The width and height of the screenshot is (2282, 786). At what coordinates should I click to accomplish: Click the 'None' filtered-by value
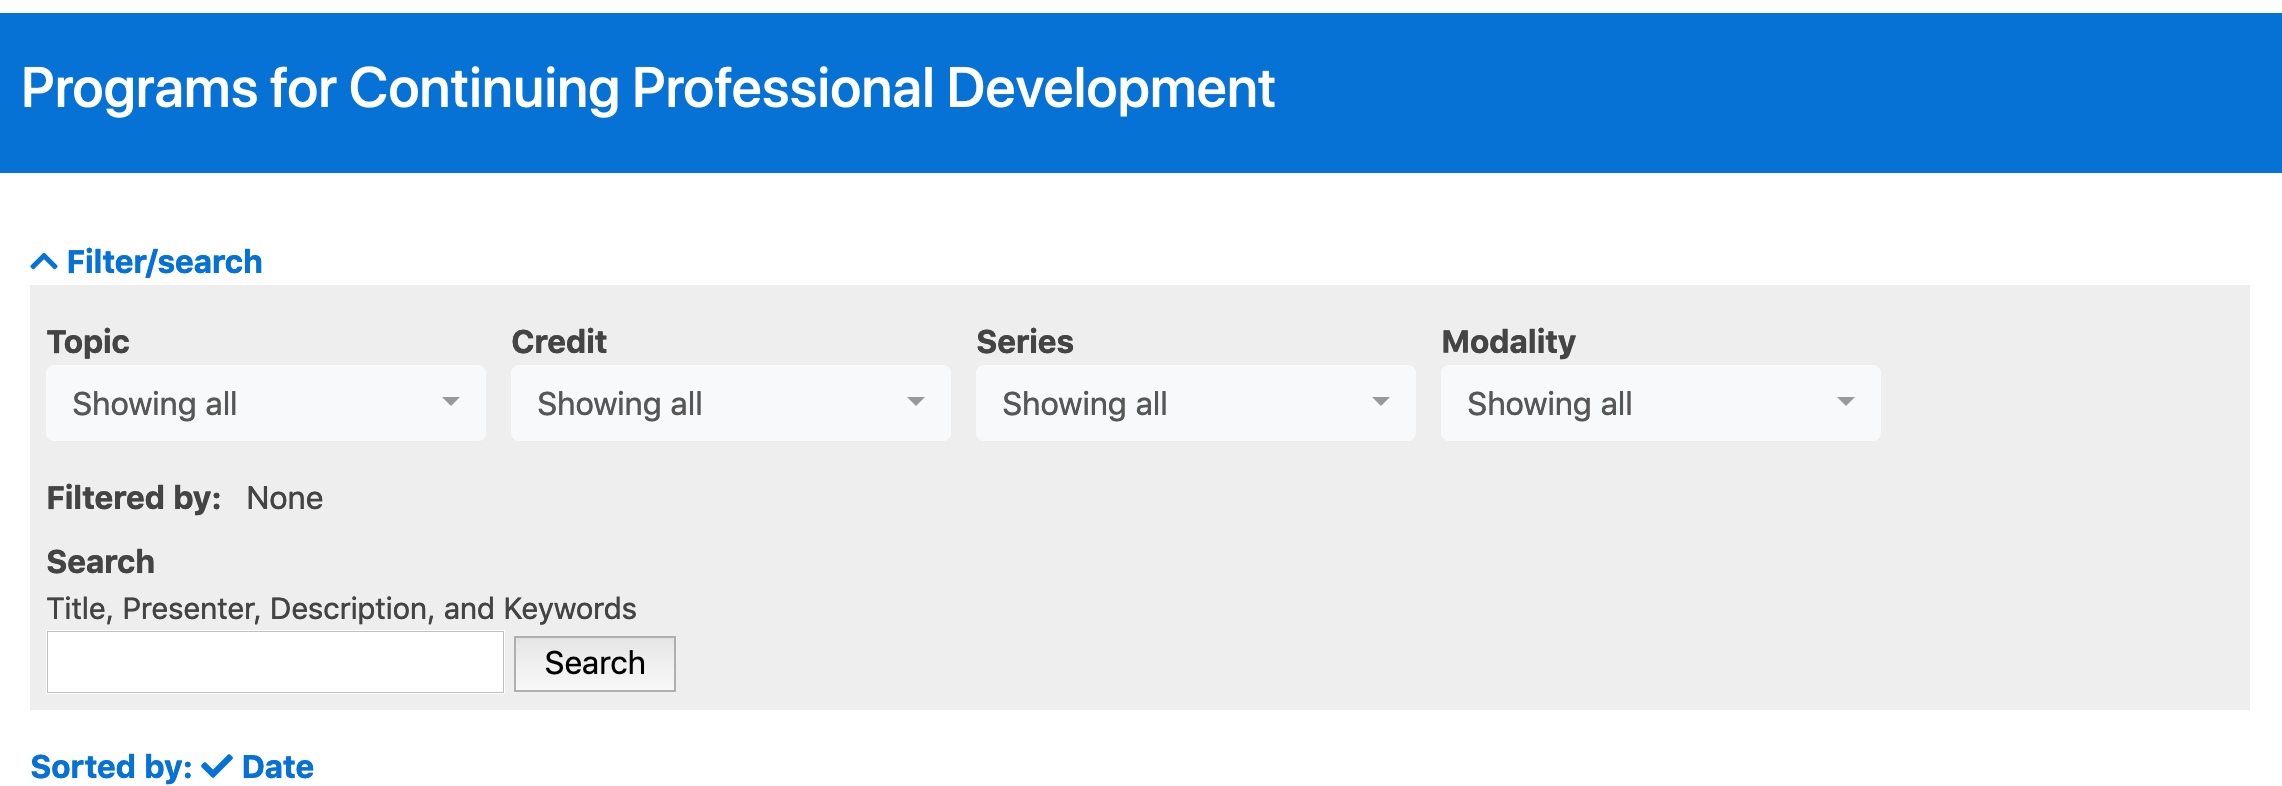pyautogui.click(x=285, y=498)
